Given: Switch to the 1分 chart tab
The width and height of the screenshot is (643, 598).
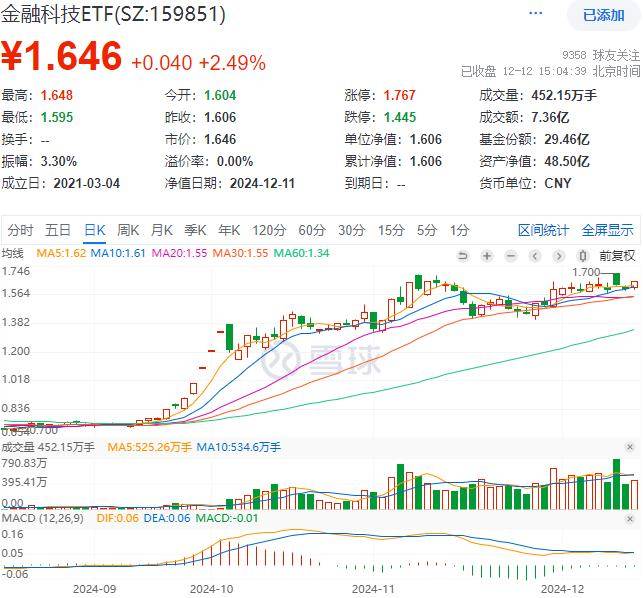Looking at the screenshot, I should tap(459, 230).
